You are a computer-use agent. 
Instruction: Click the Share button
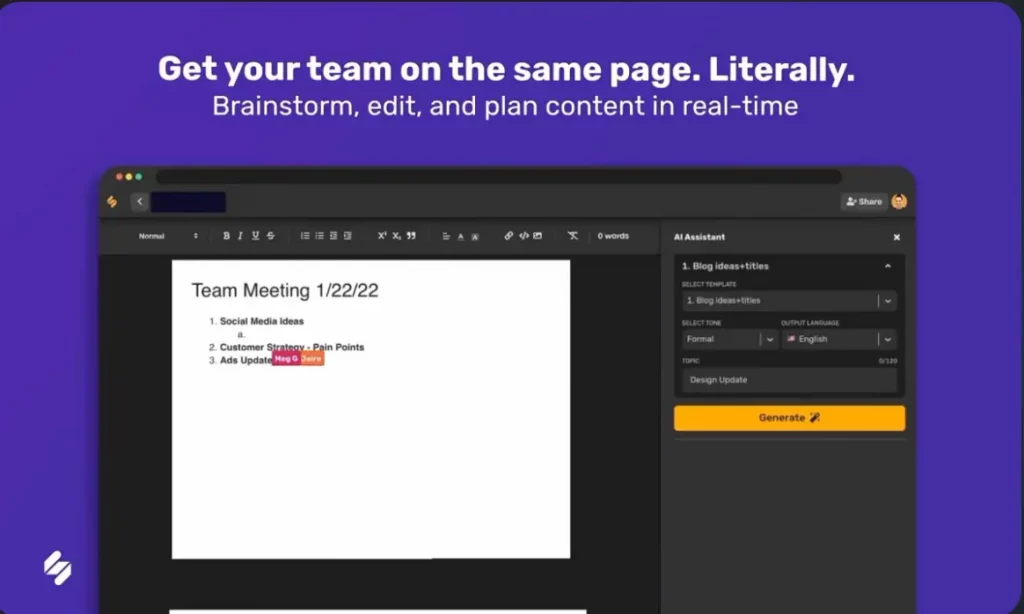864,202
